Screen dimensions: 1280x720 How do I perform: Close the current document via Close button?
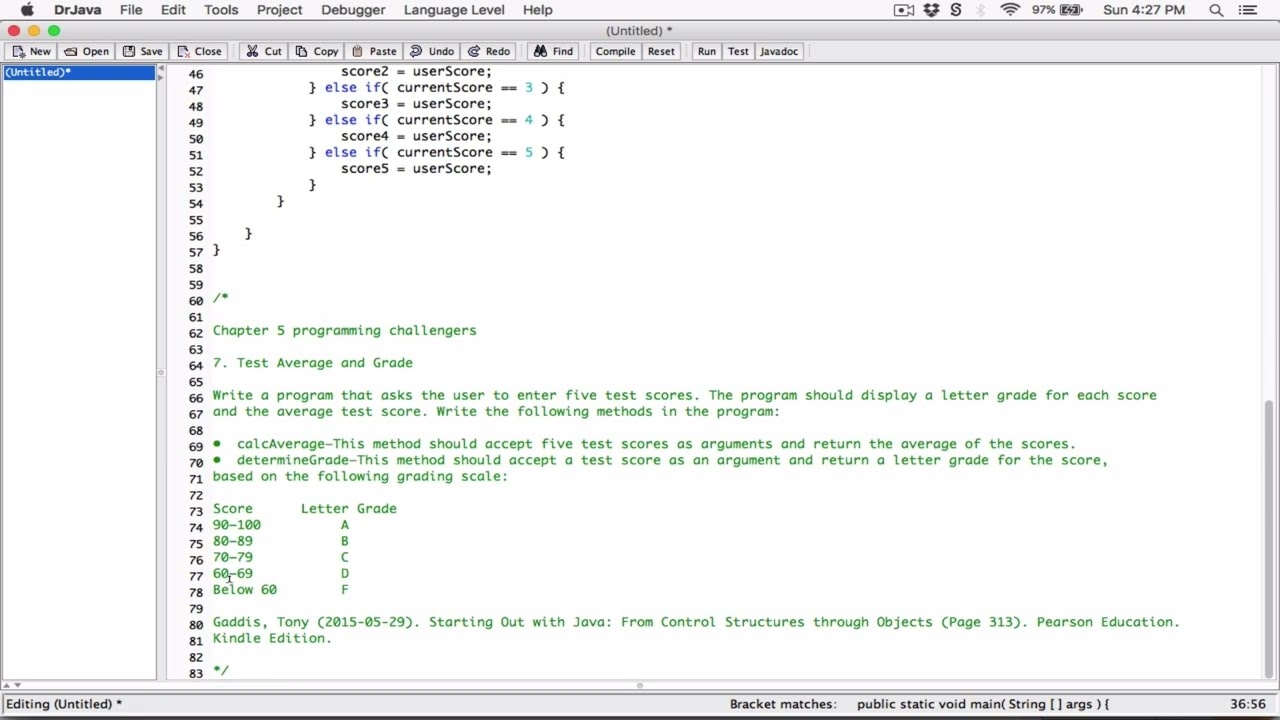coord(198,51)
